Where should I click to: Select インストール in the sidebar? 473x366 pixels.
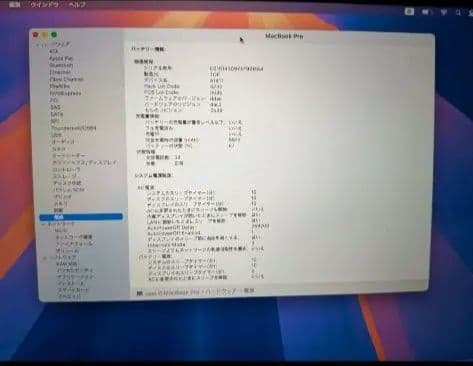[71, 284]
